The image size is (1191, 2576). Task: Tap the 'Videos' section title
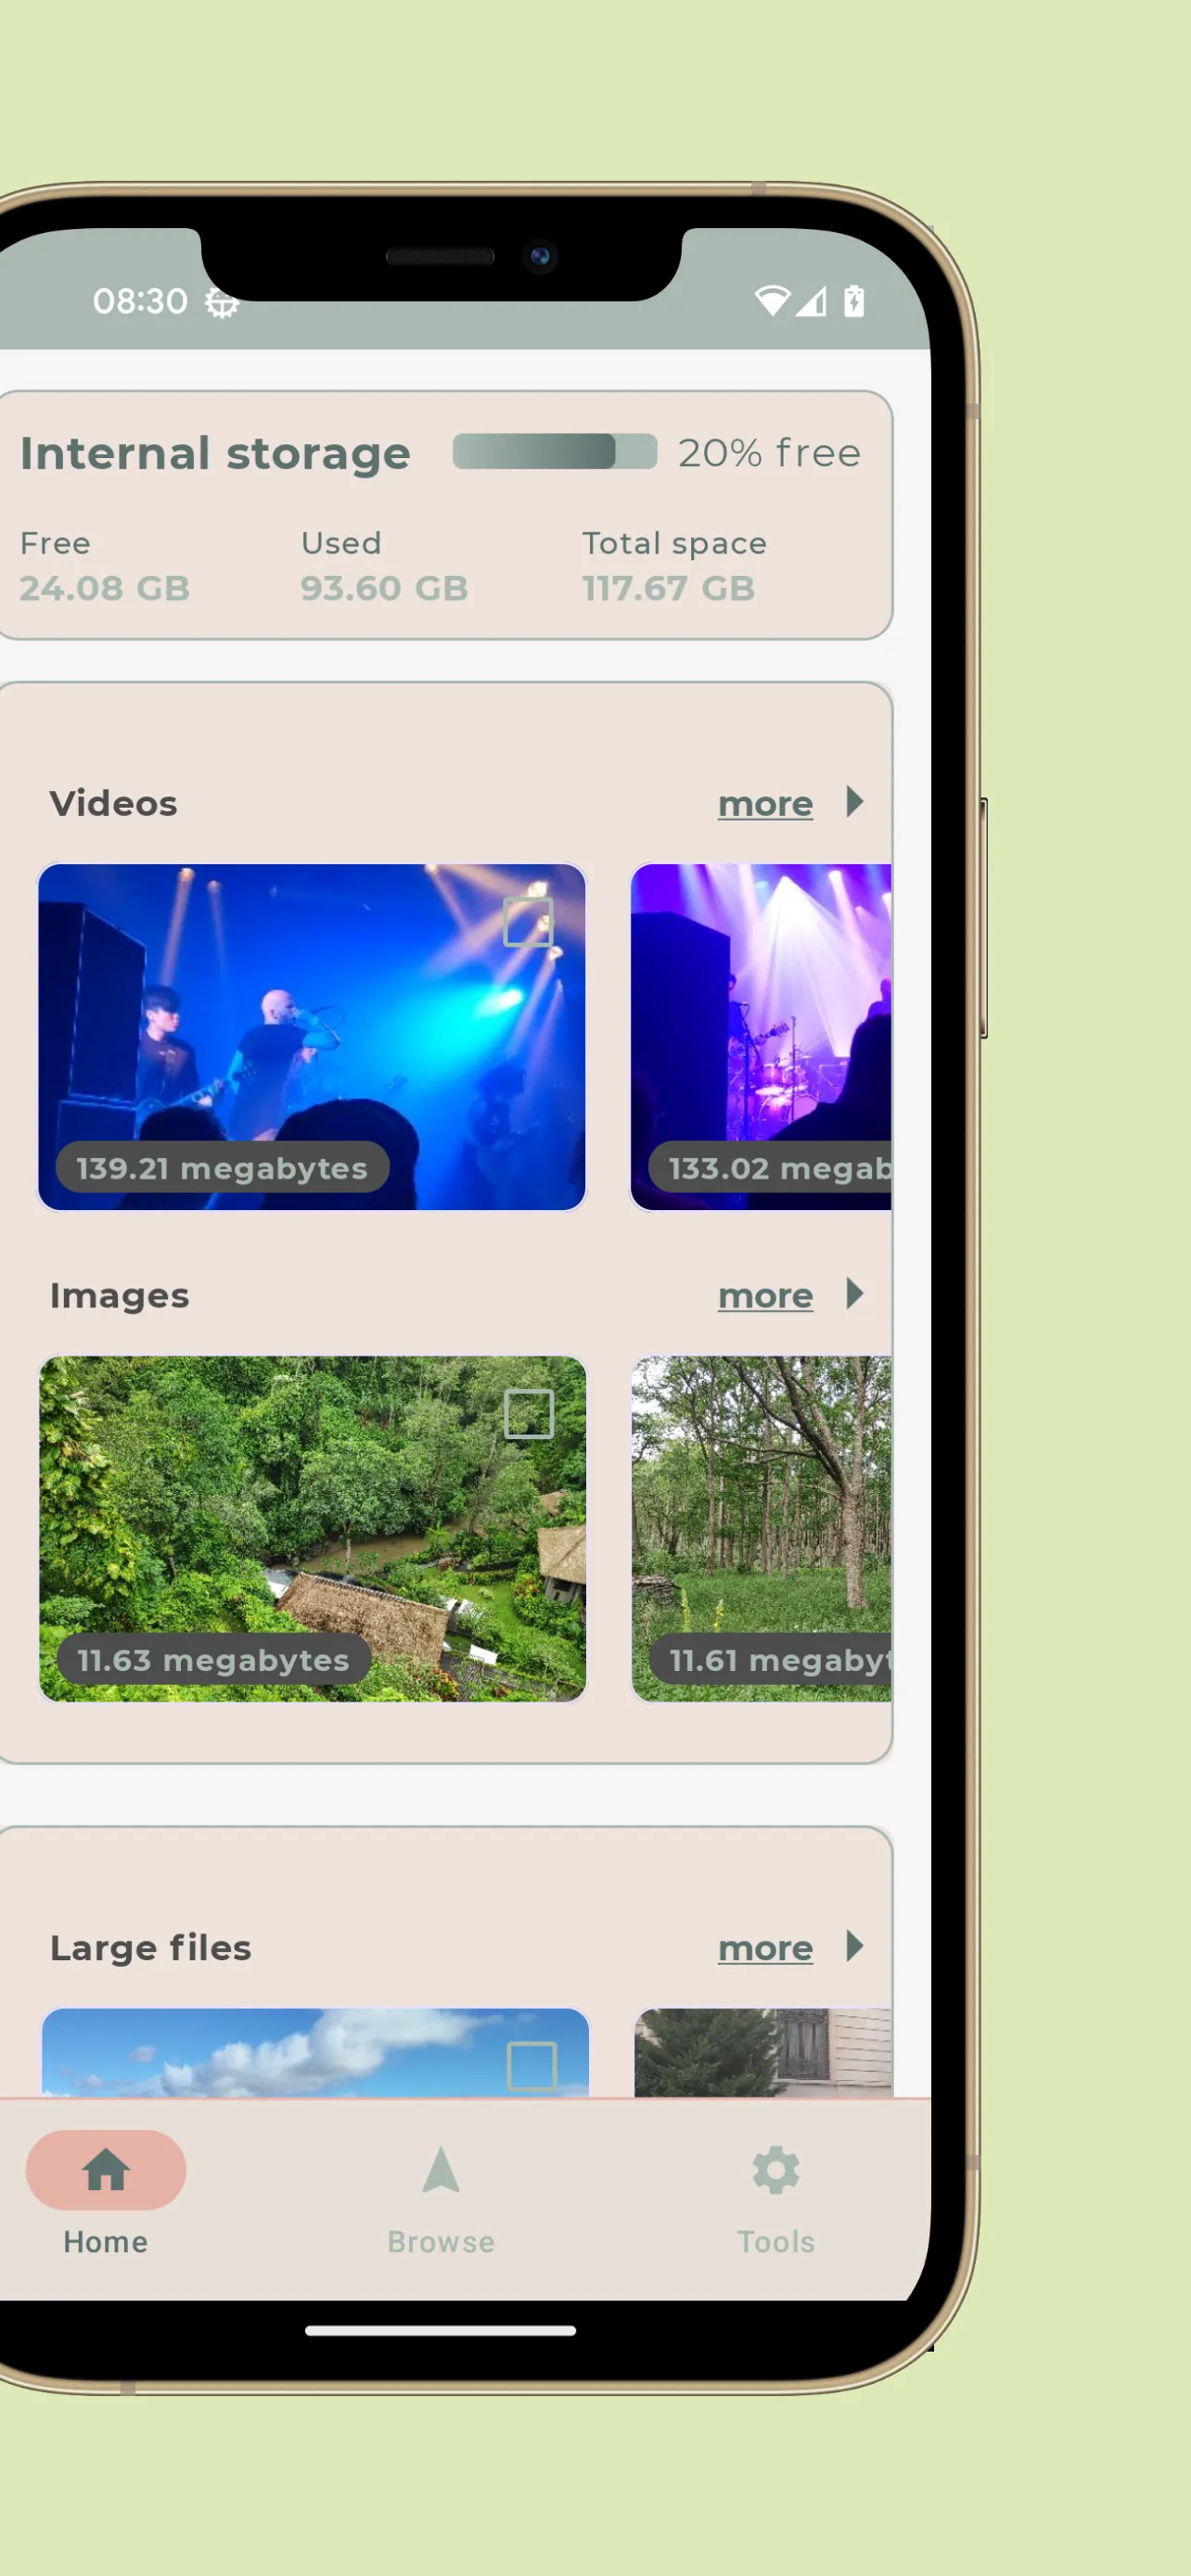114,803
